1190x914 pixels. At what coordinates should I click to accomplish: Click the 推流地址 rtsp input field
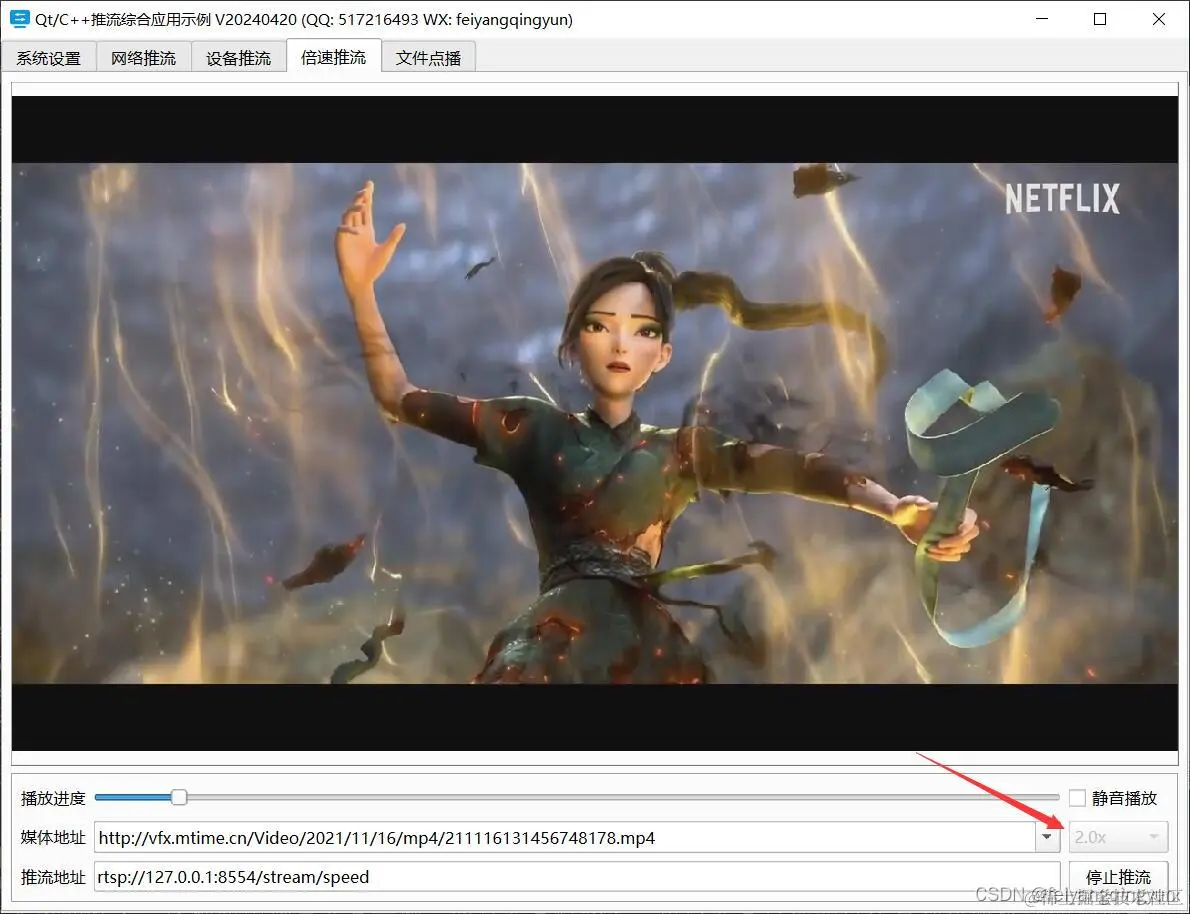click(x=577, y=877)
